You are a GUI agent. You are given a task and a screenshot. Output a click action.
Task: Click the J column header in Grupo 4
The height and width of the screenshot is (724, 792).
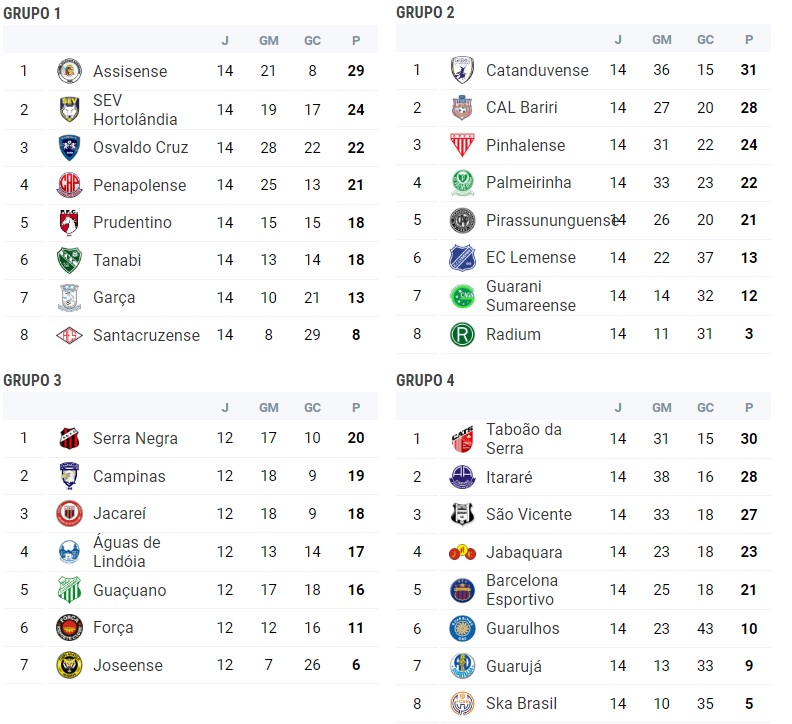point(618,407)
